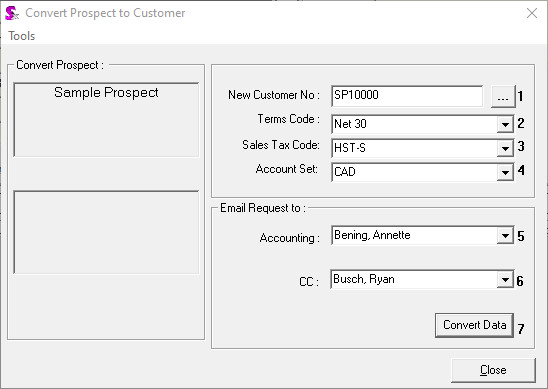Click the application icon in title bar
Viewport: 548px width, 389px height.
(12, 13)
